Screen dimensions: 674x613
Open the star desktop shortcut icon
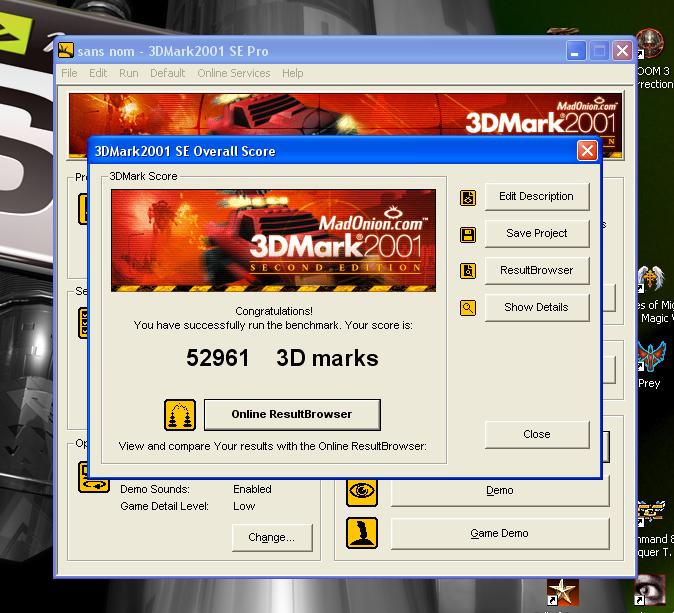[x=562, y=592]
